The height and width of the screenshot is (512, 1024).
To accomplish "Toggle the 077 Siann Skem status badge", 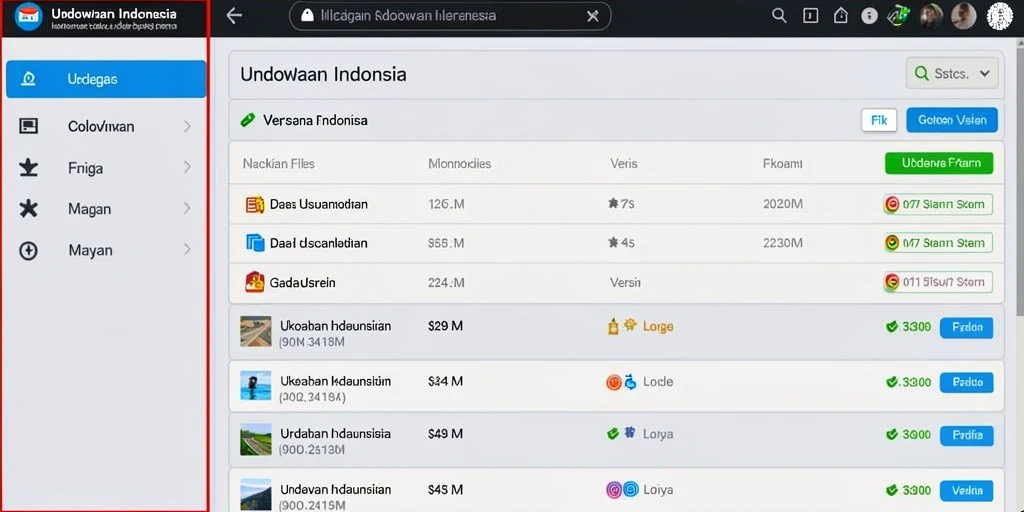I will tap(937, 204).
